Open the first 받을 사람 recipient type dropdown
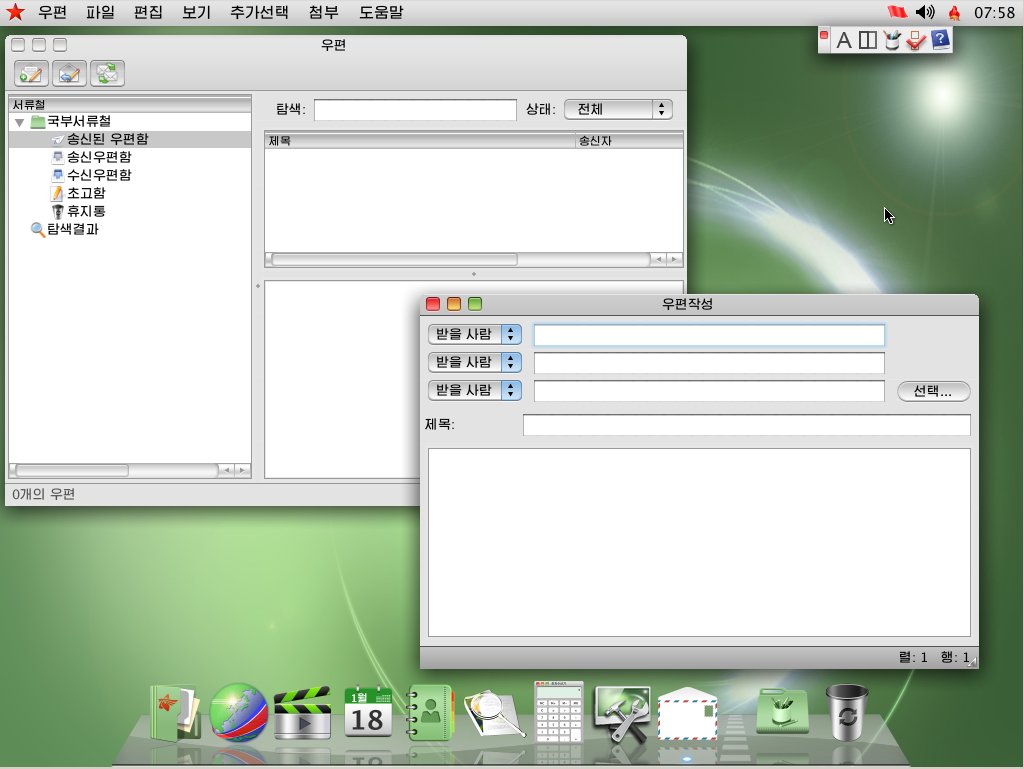 click(475, 334)
